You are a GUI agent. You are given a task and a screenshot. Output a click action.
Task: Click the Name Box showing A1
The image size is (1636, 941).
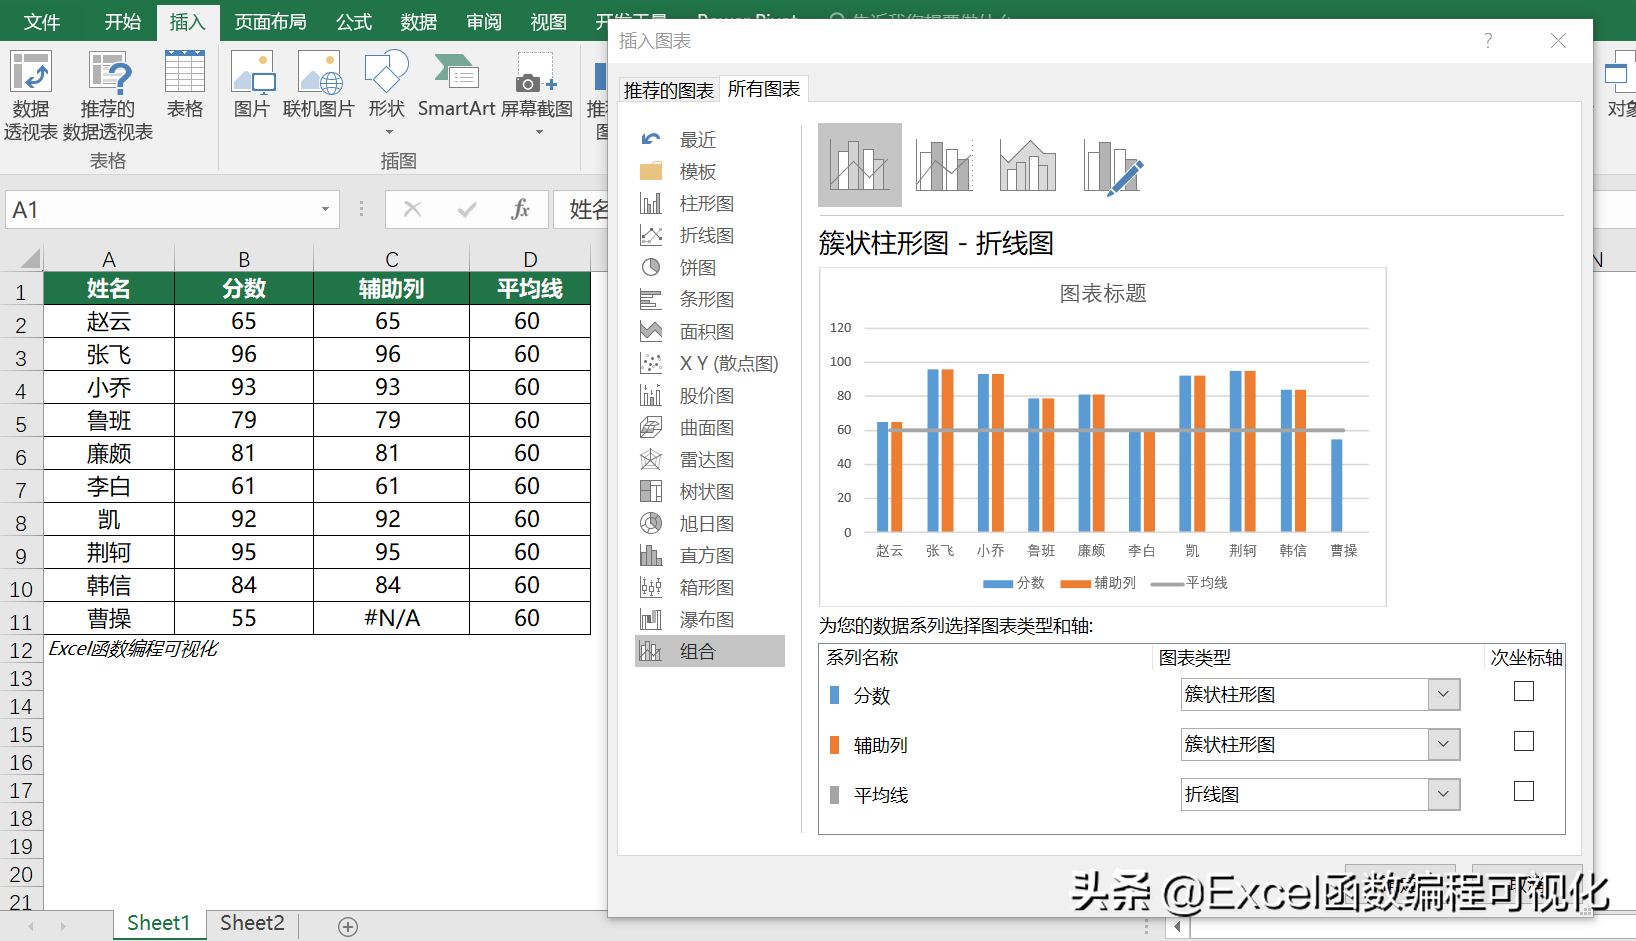tap(160, 210)
